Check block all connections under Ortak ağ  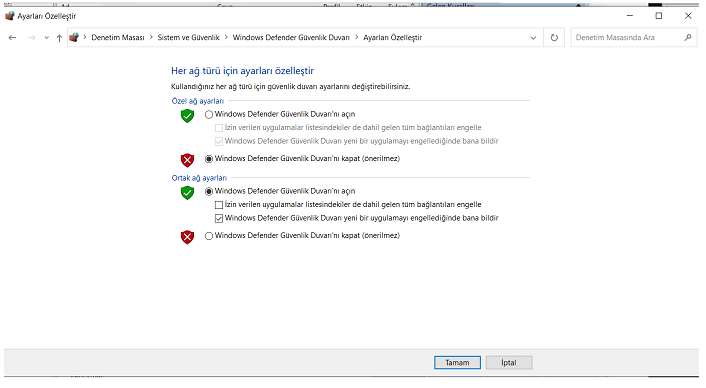tap(219, 205)
